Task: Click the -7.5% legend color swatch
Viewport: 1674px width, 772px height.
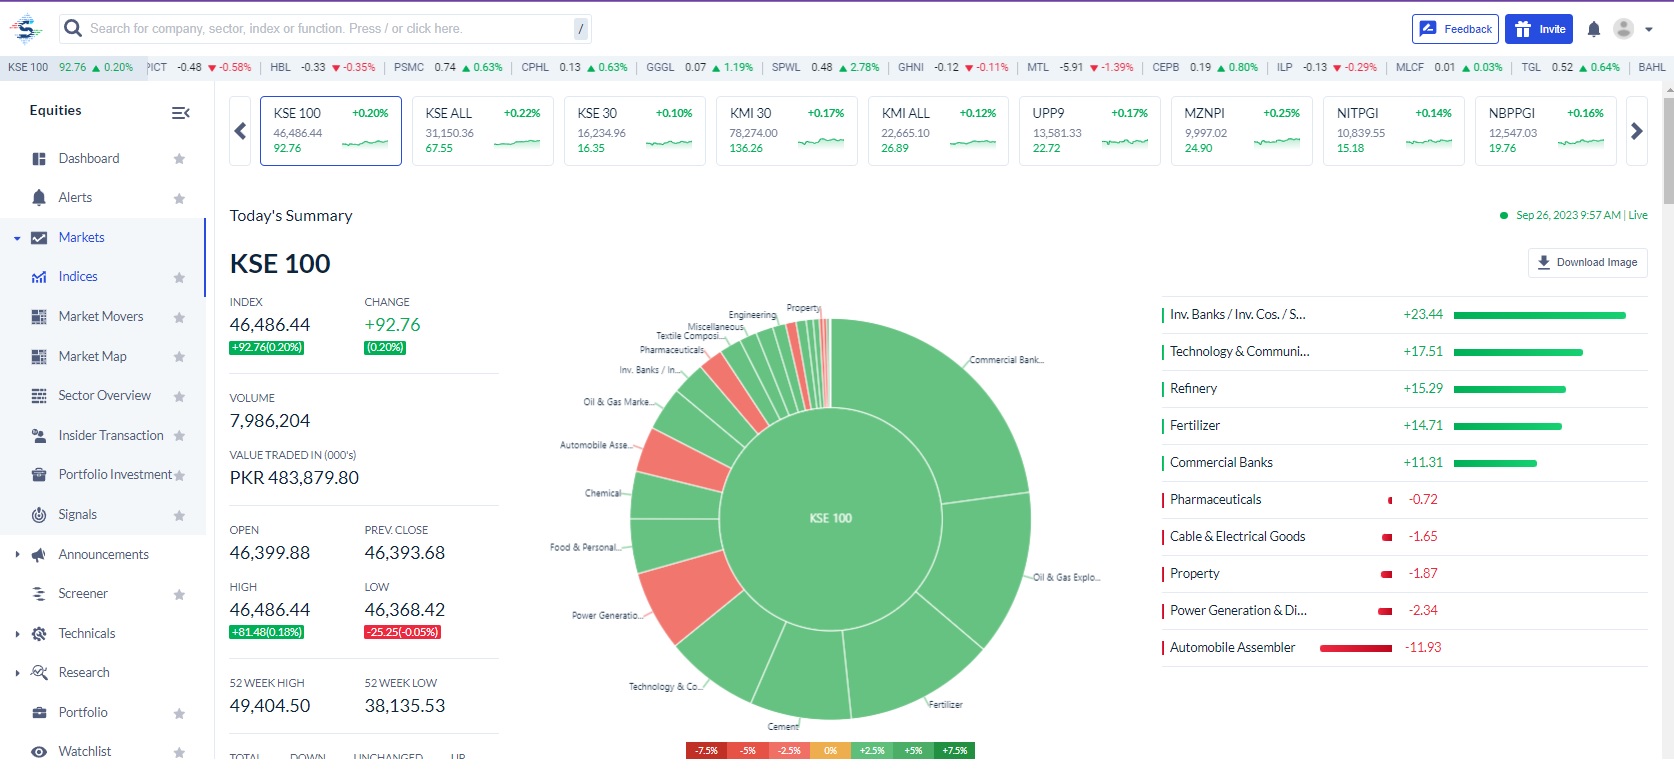Action: pos(707,751)
